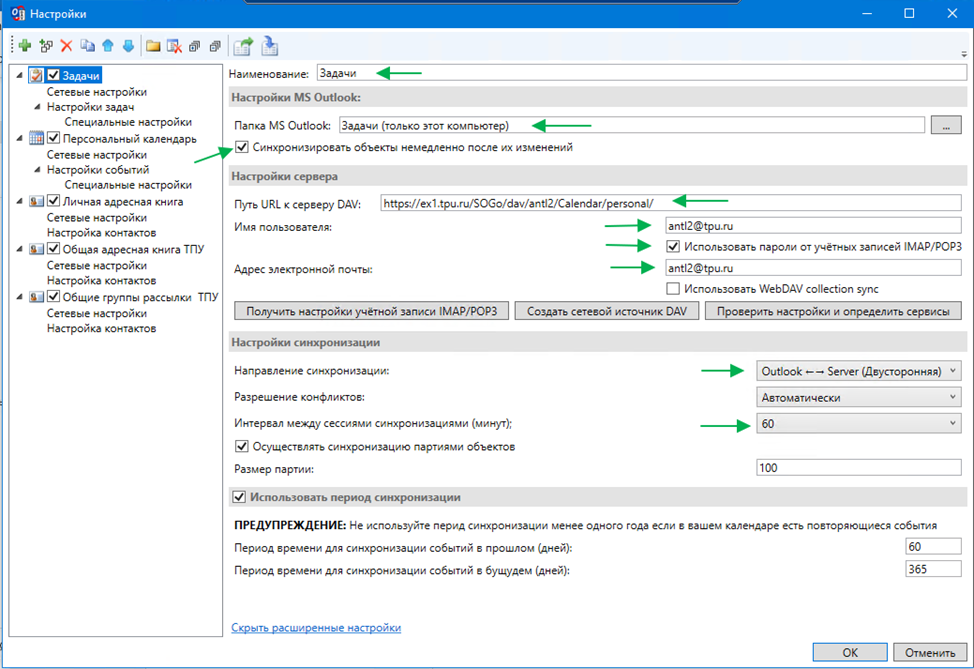Click the Имя пользователя input field
The height and width of the screenshot is (669, 974).
[813, 225]
